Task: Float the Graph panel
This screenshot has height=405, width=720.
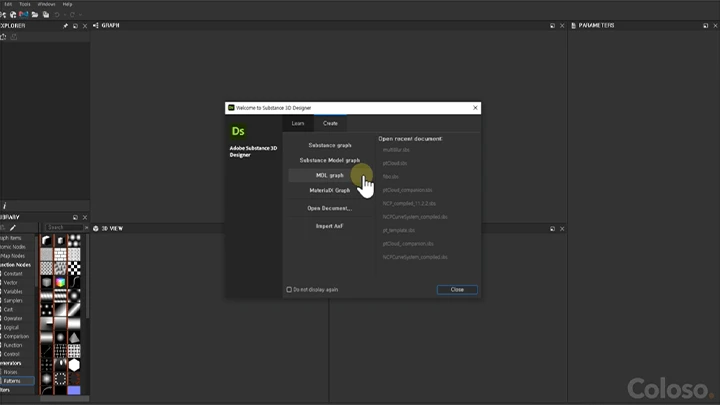Action: coord(552,26)
